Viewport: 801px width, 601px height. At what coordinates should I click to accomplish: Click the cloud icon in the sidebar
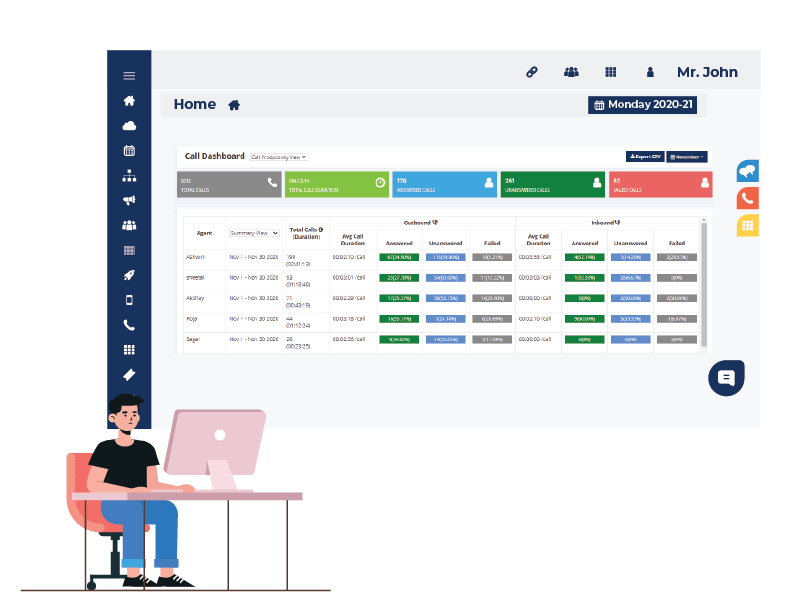[x=129, y=126]
